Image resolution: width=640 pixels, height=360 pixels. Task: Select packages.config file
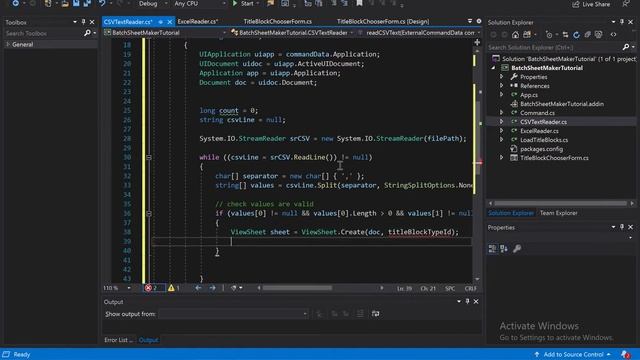pyautogui.click(x=541, y=149)
